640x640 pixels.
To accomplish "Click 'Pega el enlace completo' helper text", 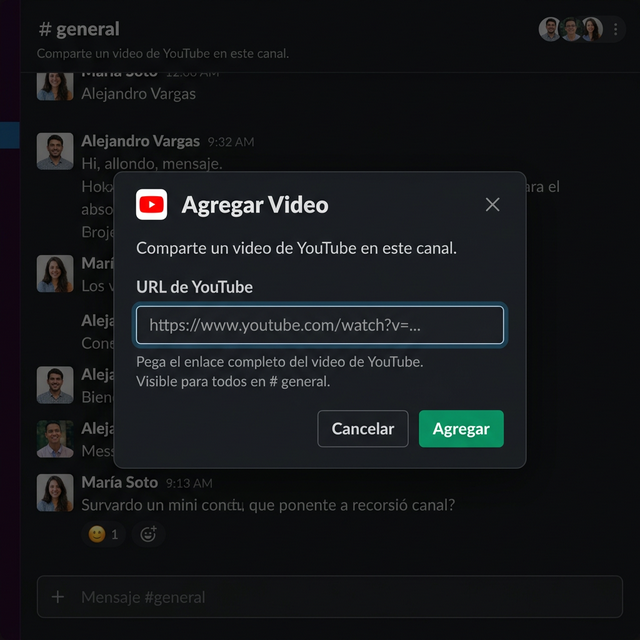I will tap(280, 362).
